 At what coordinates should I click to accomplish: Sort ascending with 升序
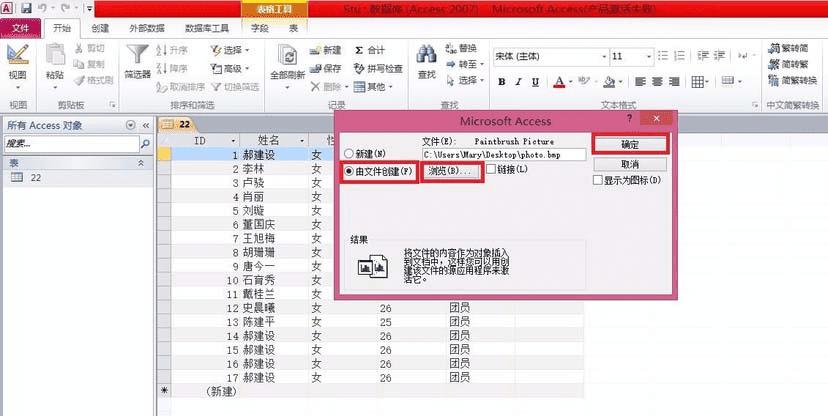coord(172,50)
